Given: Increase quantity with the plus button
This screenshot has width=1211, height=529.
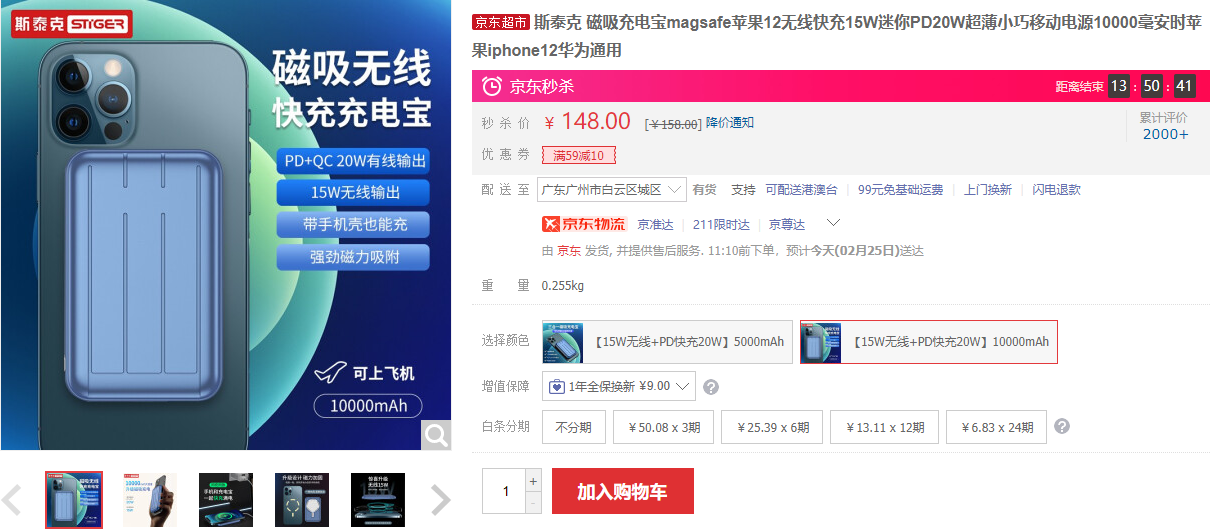Looking at the screenshot, I should [533, 480].
